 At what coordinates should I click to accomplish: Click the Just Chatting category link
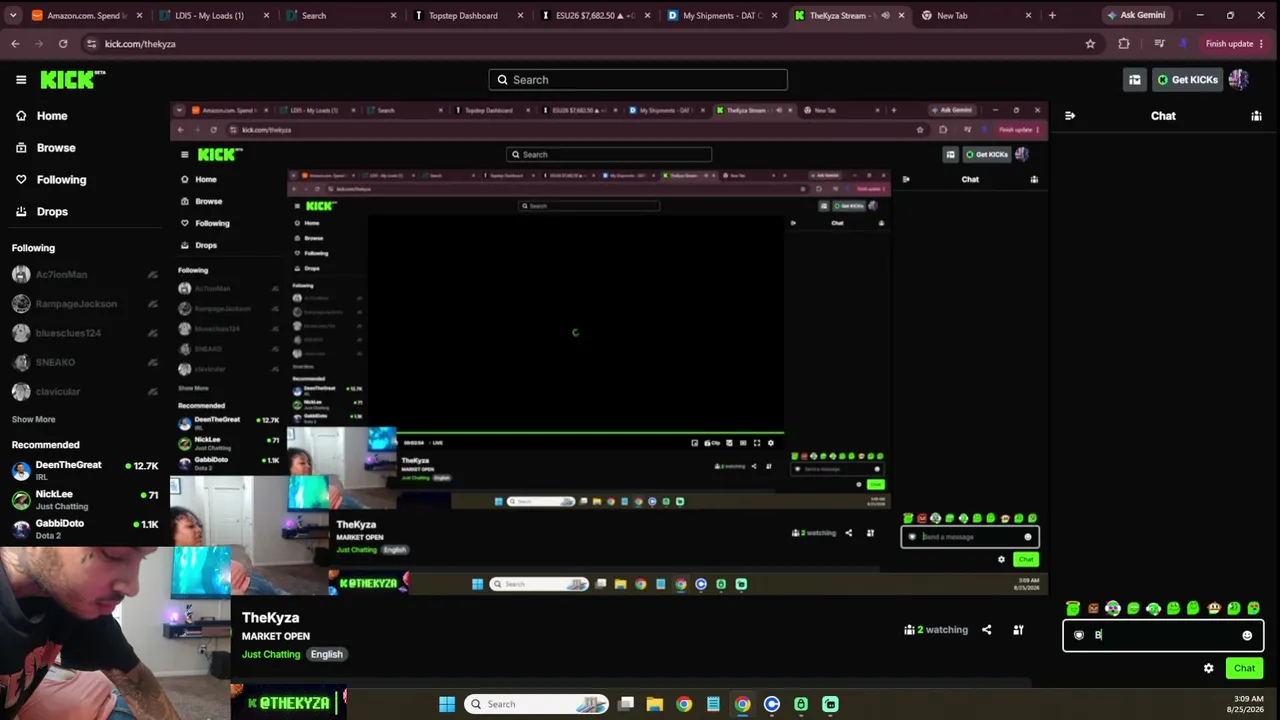[271, 654]
